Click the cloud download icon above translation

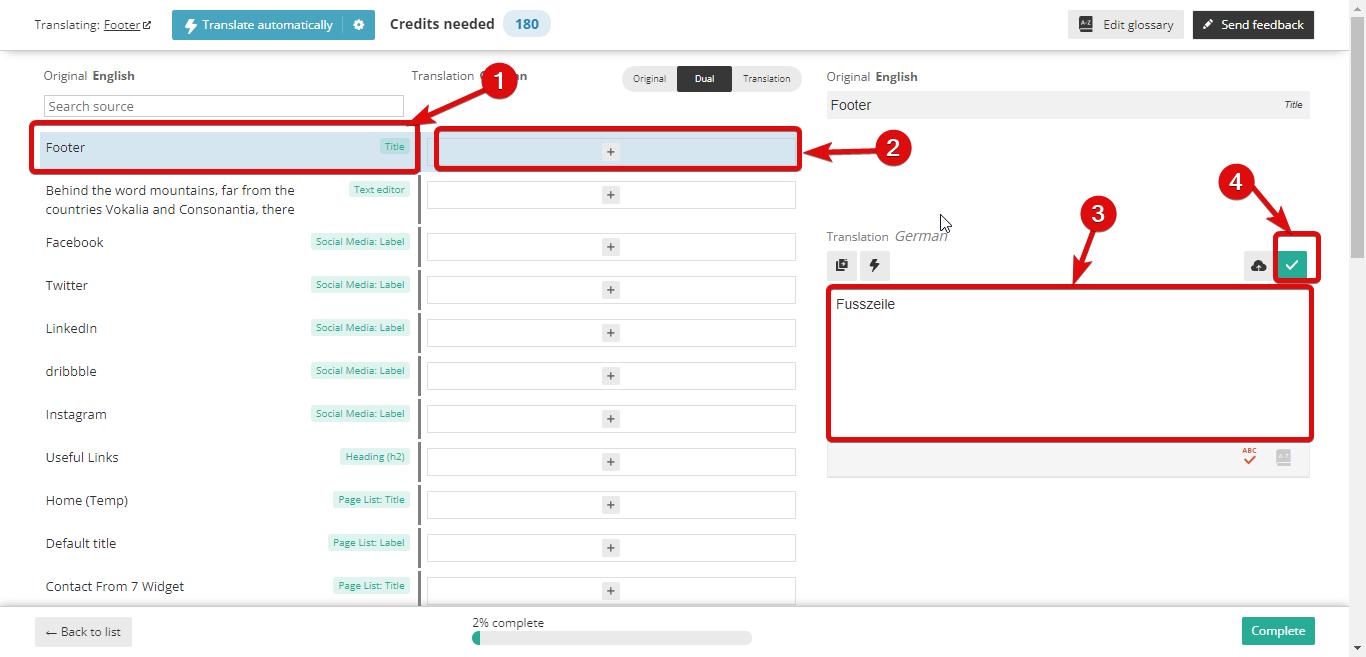(1258, 265)
